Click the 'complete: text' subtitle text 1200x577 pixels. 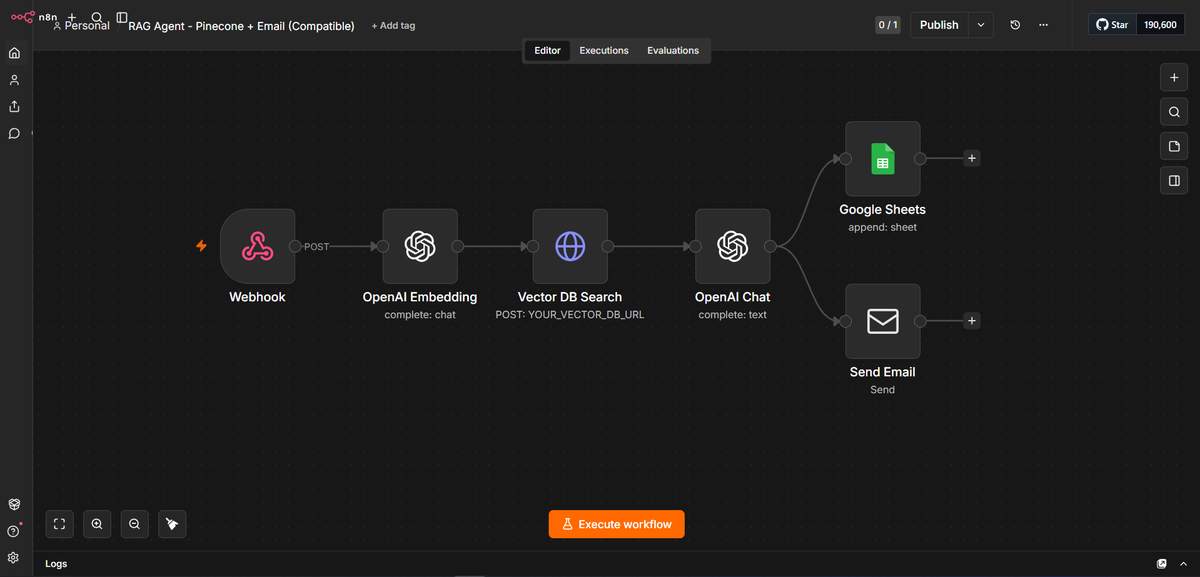tap(733, 315)
